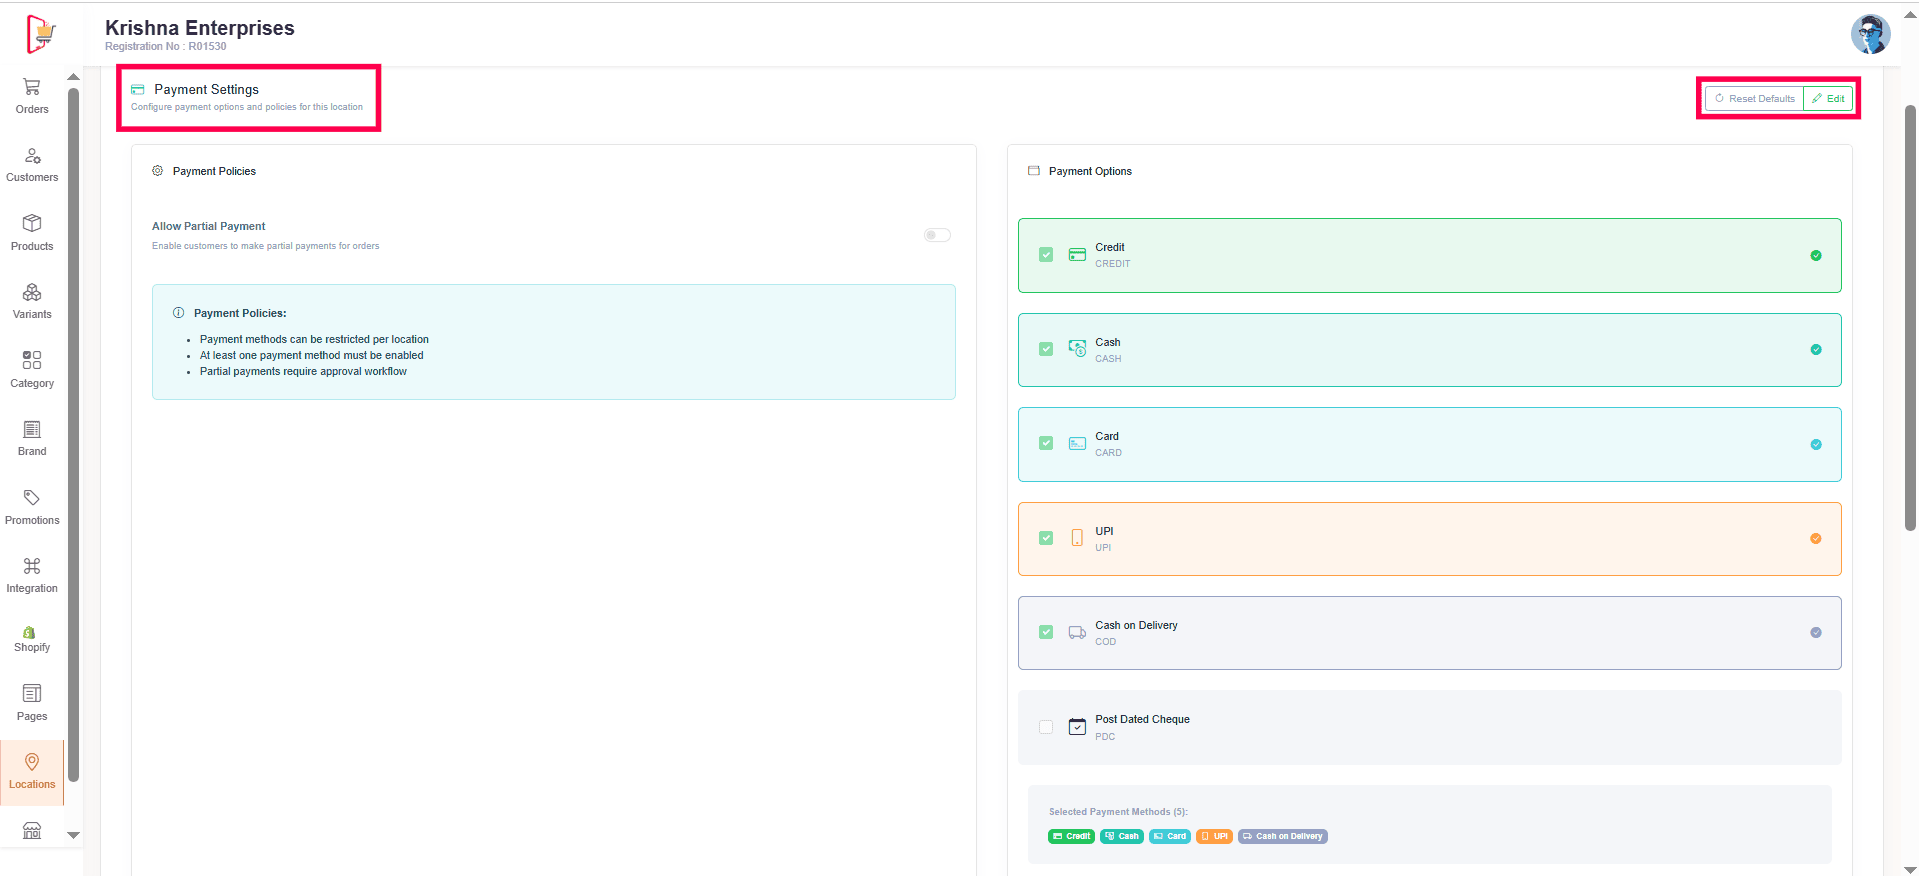Open the Category sidebar icon
The image size is (1919, 876).
32,360
